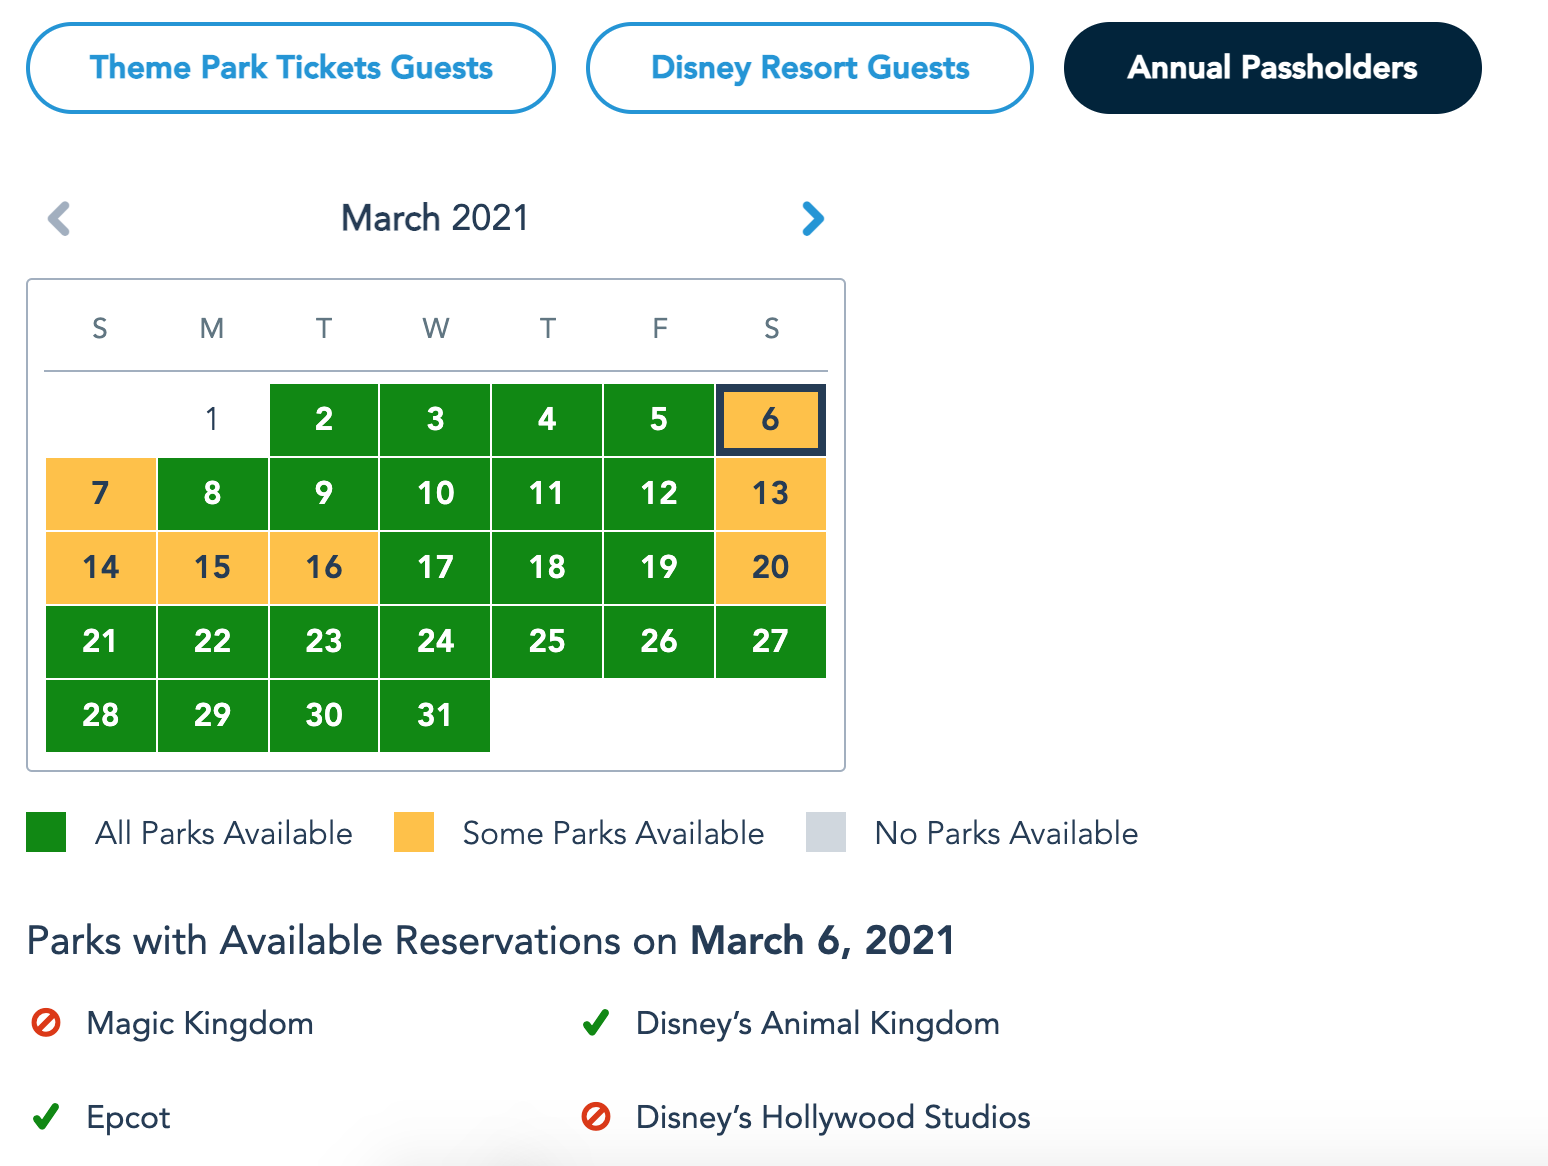Select March 13 on the calendar

click(x=770, y=493)
